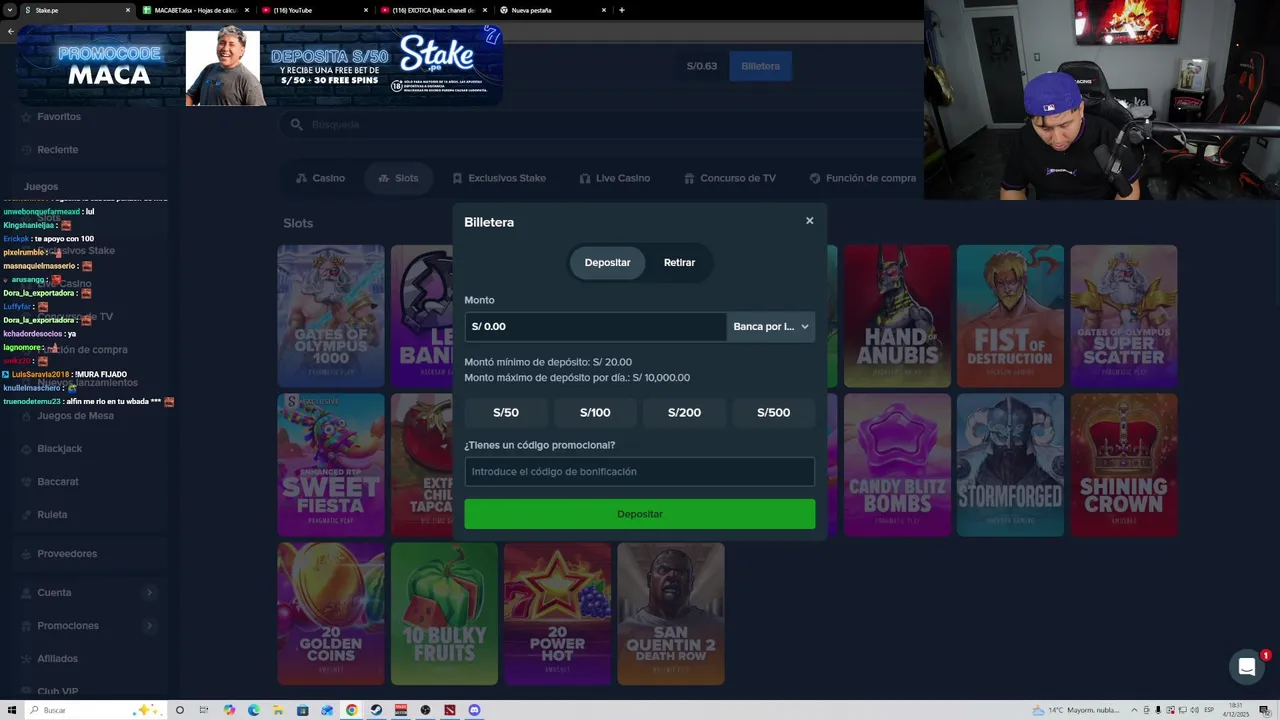Open the Fist of Destruction slot thumbnail
1280x720 pixels.
pos(1010,316)
